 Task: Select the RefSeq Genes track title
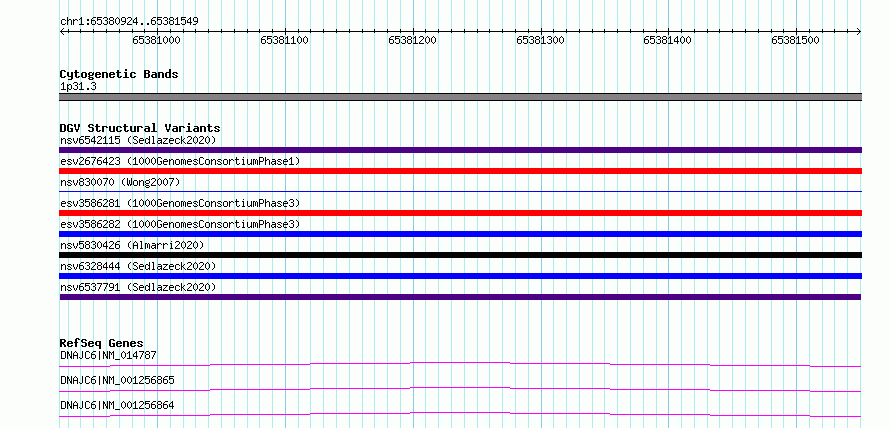coord(102,343)
